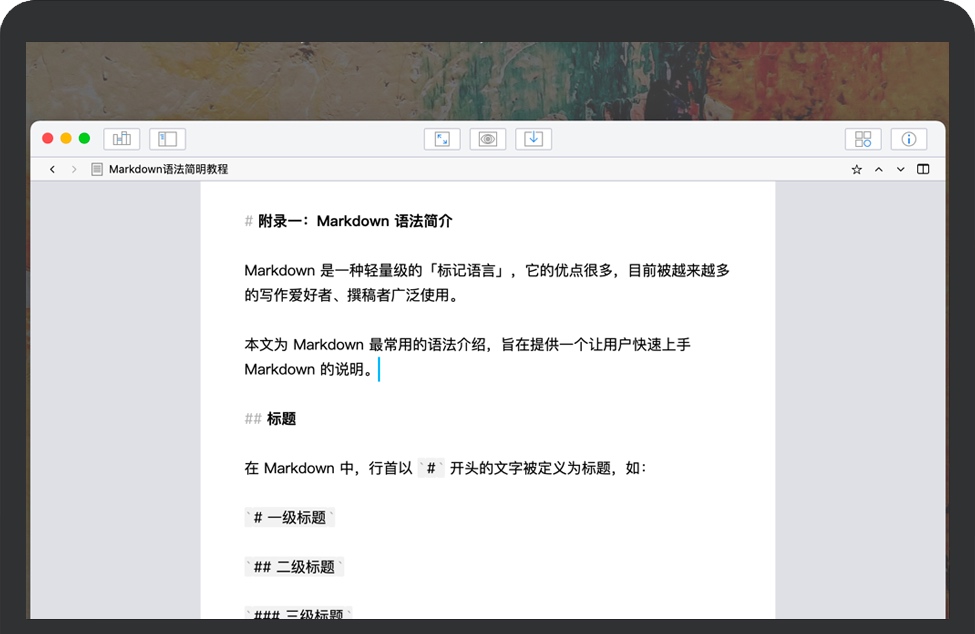
Task: Open the grid shapes toolbar icon
Action: (863, 139)
